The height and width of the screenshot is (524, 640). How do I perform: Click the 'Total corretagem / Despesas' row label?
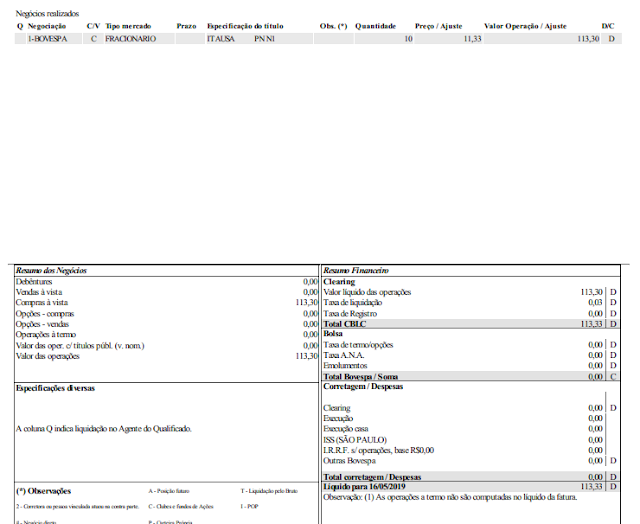coord(372,477)
